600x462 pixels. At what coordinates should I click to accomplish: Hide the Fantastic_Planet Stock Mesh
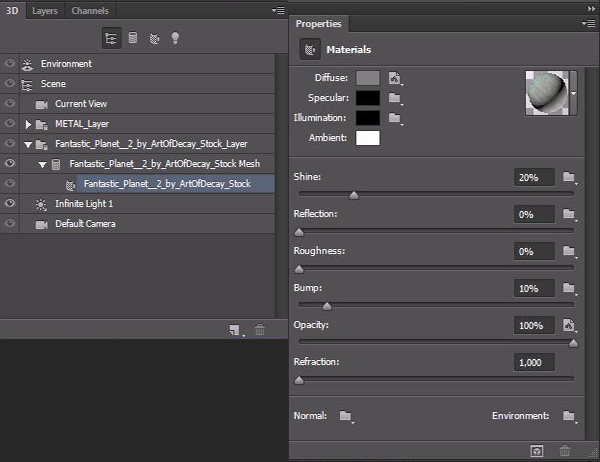11,164
